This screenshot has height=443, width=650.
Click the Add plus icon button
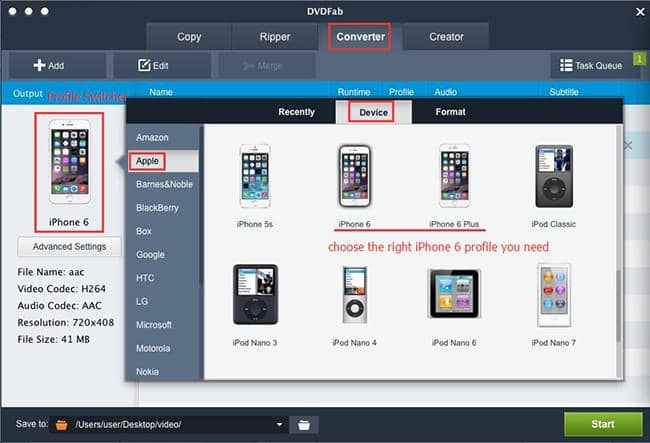tap(57, 65)
